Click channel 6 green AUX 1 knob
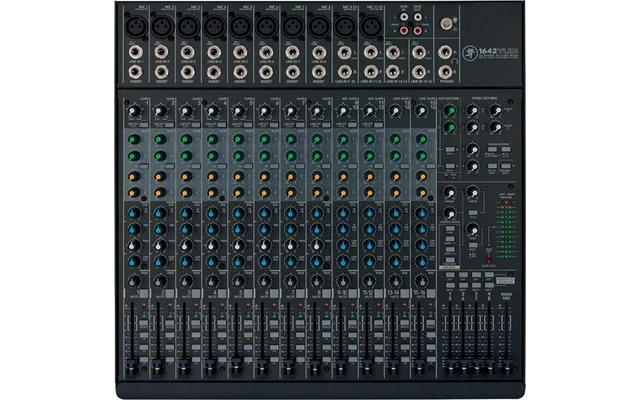Viewport: 640px width, 400px height. pos(264,140)
